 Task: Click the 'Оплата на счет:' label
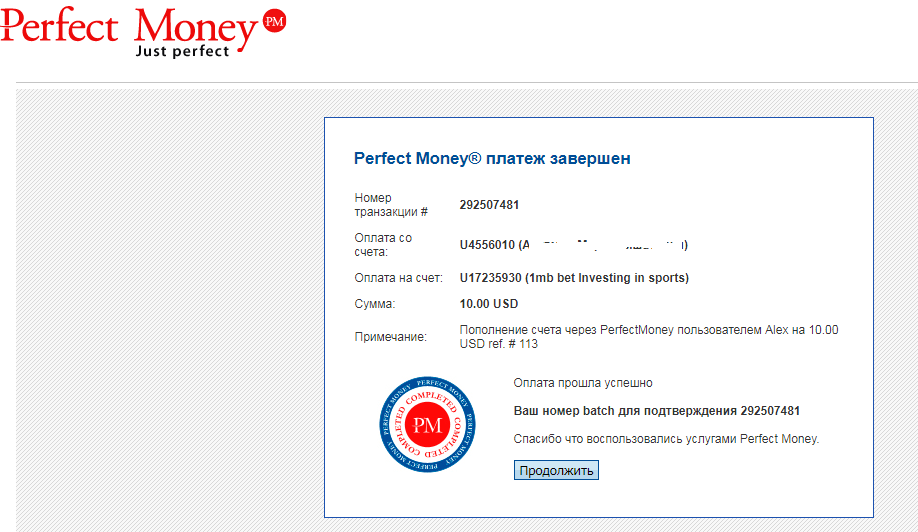click(x=398, y=278)
